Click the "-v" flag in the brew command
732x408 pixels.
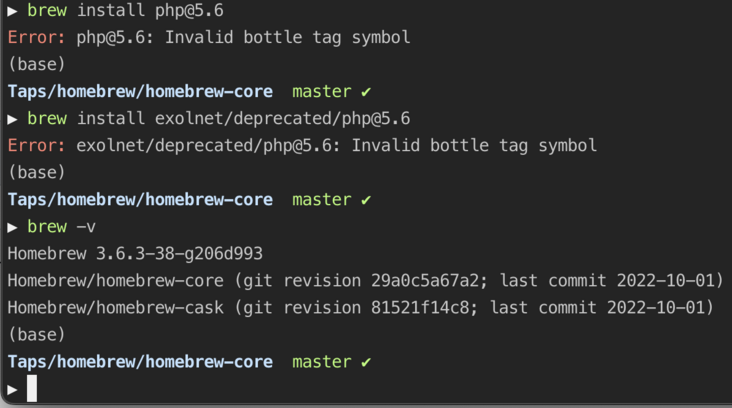(x=86, y=227)
